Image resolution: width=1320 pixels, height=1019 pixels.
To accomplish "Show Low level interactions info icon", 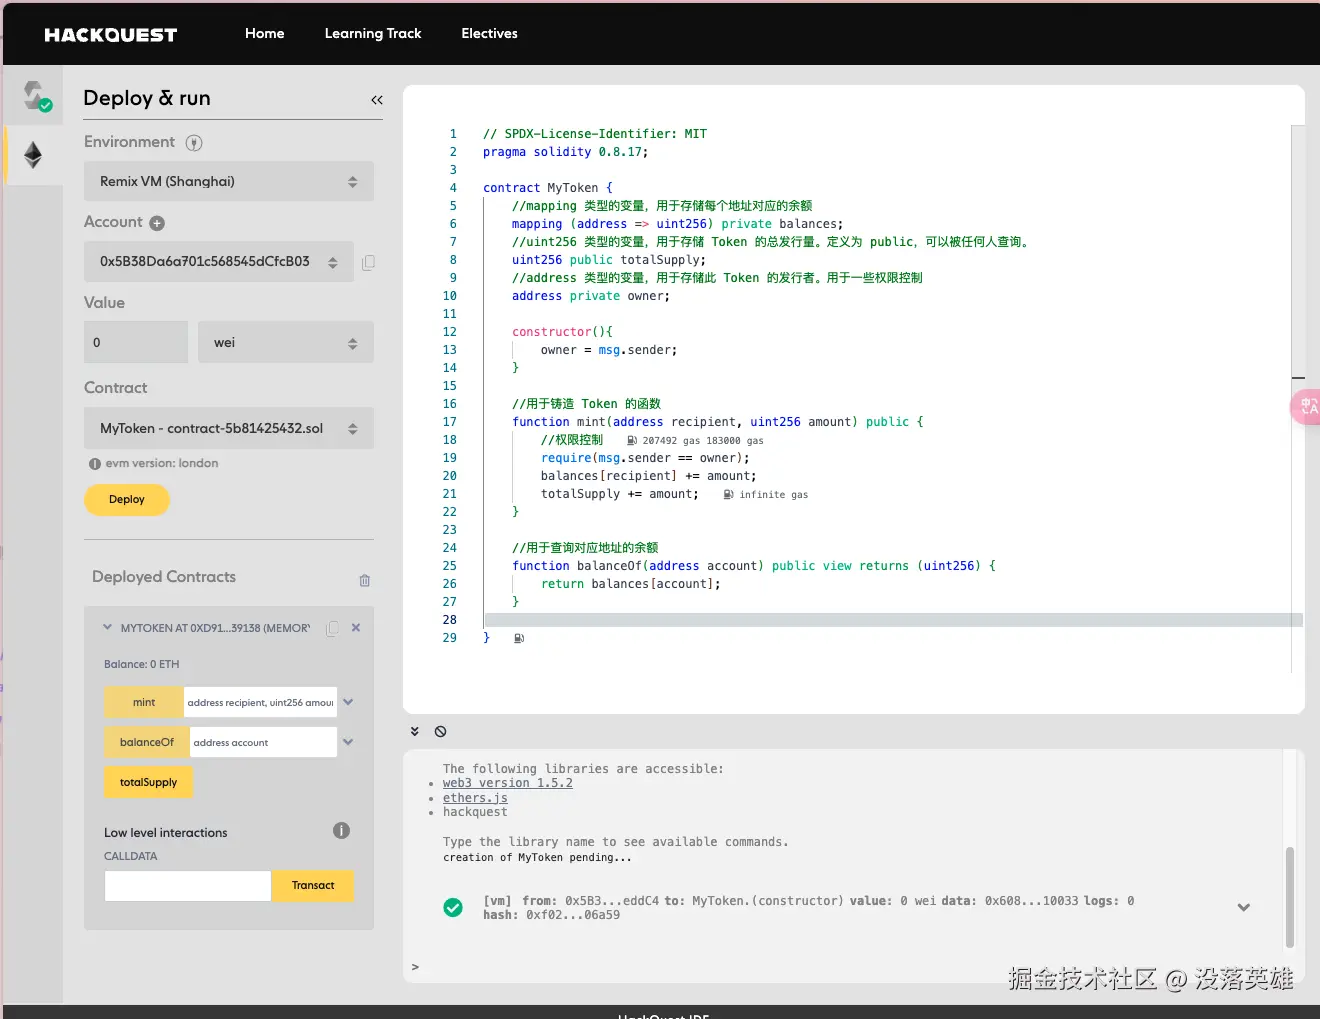I will point(341,830).
